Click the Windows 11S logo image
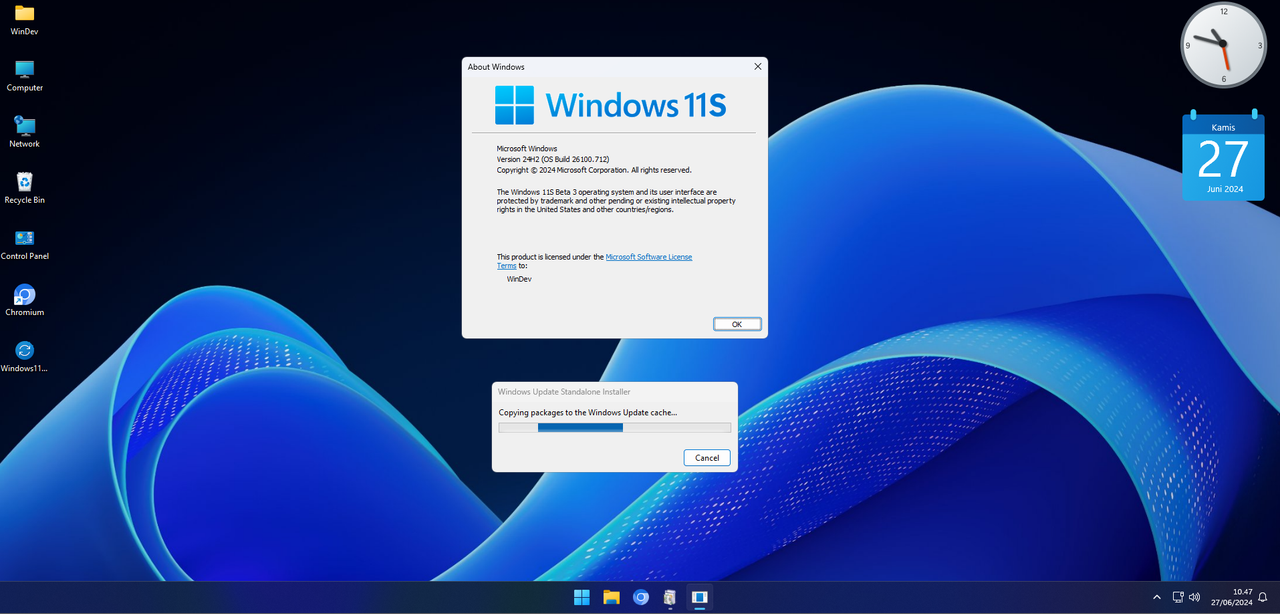The width and height of the screenshot is (1280, 614). (x=610, y=105)
